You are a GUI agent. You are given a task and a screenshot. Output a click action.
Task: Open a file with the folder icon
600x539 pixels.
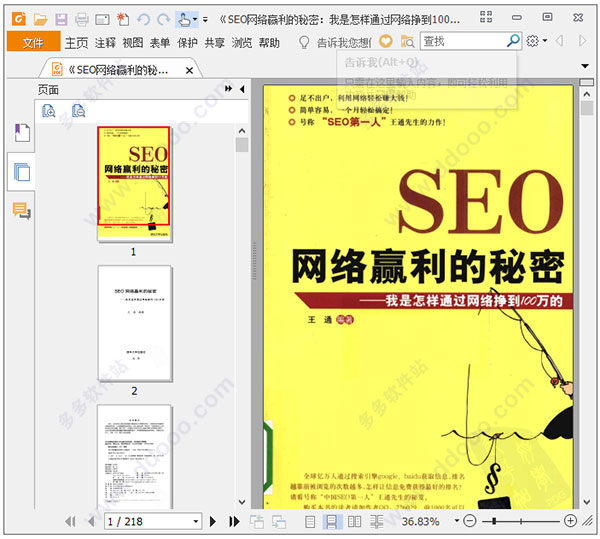(40, 19)
